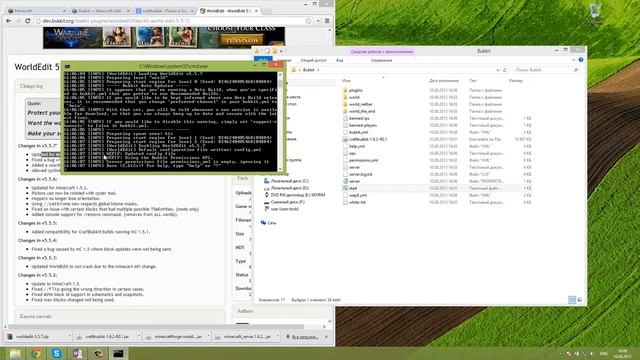Select the server.log.lck file
This screenshot has width=640, height=360.
point(360,174)
